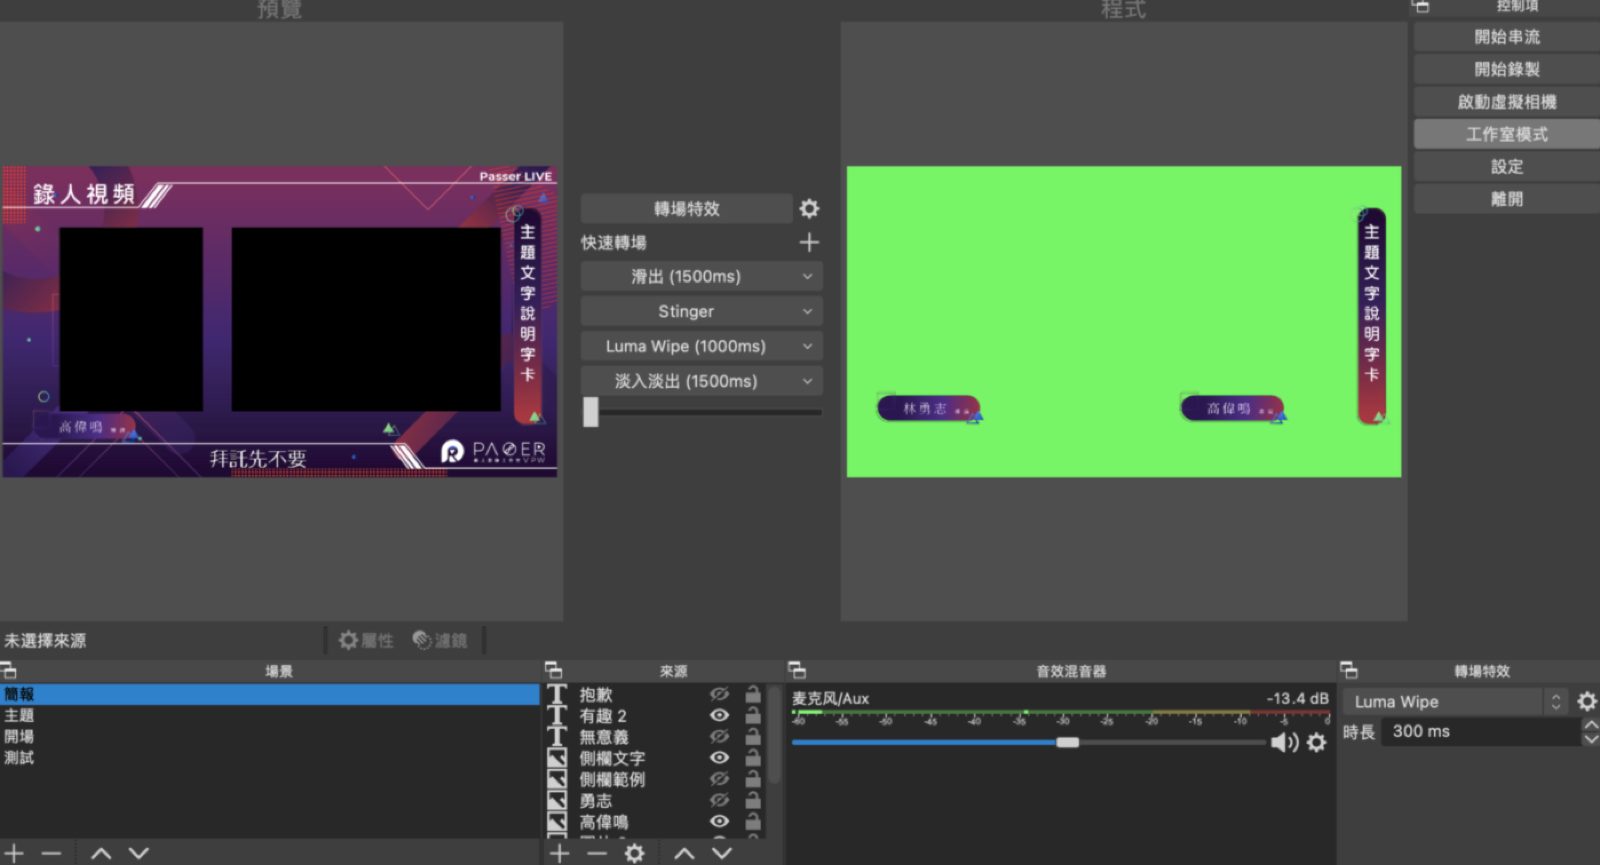Click 開始串流 to start streaming
The height and width of the screenshot is (865, 1600).
tap(1507, 37)
